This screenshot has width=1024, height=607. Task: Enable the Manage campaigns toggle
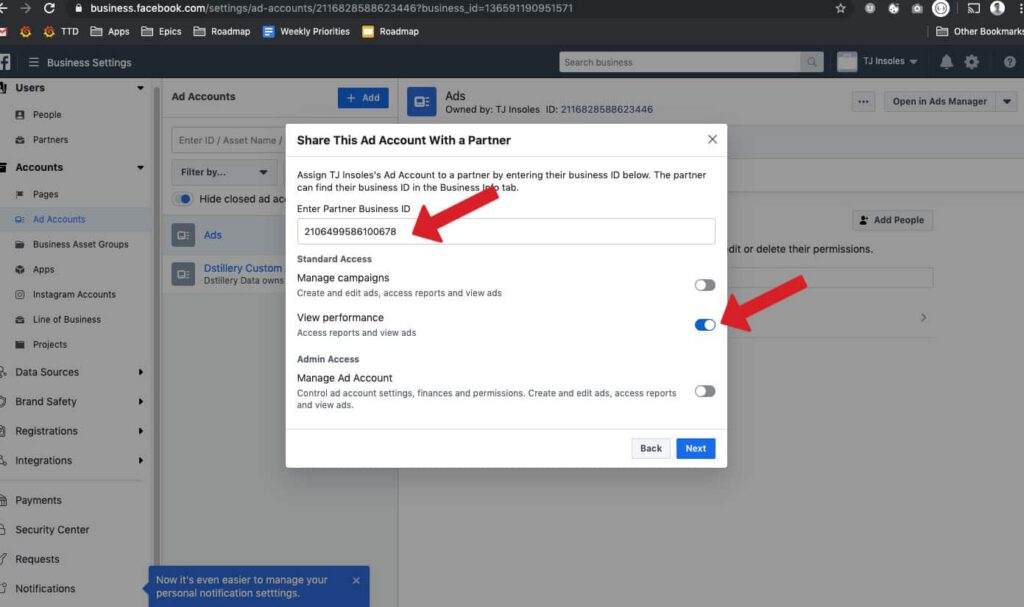coord(705,285)
